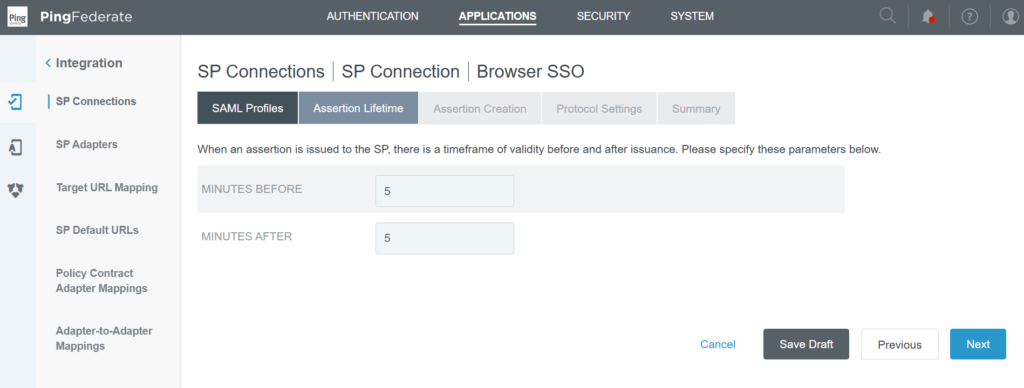Image resolution: width=1024 pixels, height=388 pixels.
Task: Click the Cancel link
Action: click(x=718, y=344)
